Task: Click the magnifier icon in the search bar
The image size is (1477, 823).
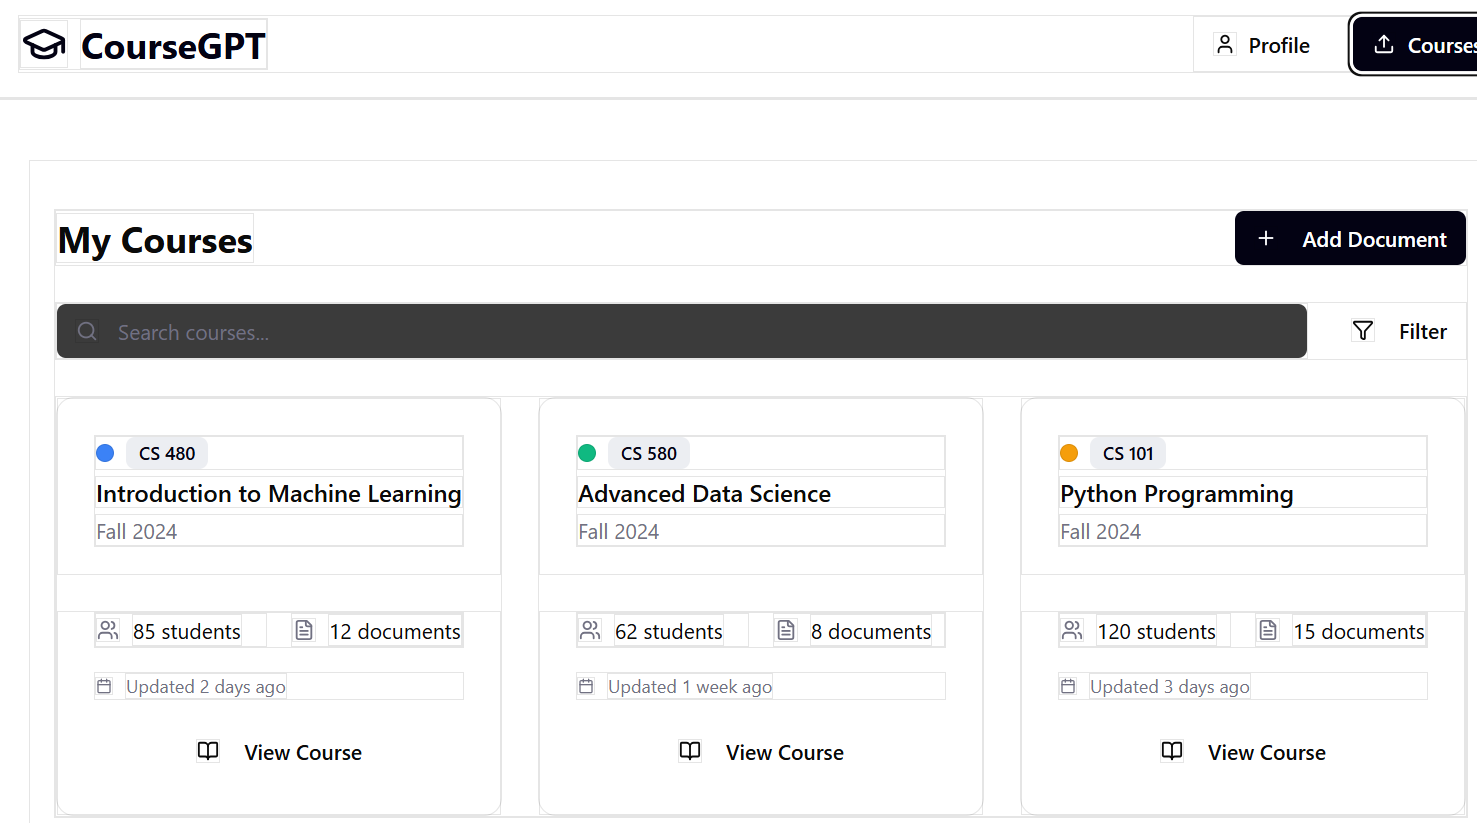Action: click(87, 331)
